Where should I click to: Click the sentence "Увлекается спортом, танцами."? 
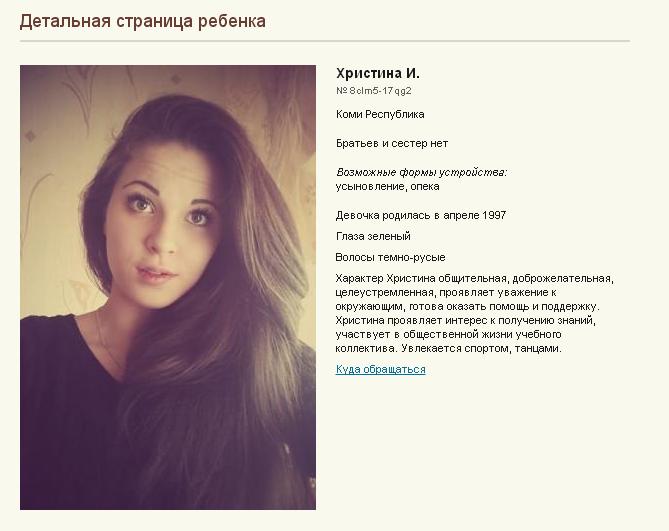tap(482, 348)
